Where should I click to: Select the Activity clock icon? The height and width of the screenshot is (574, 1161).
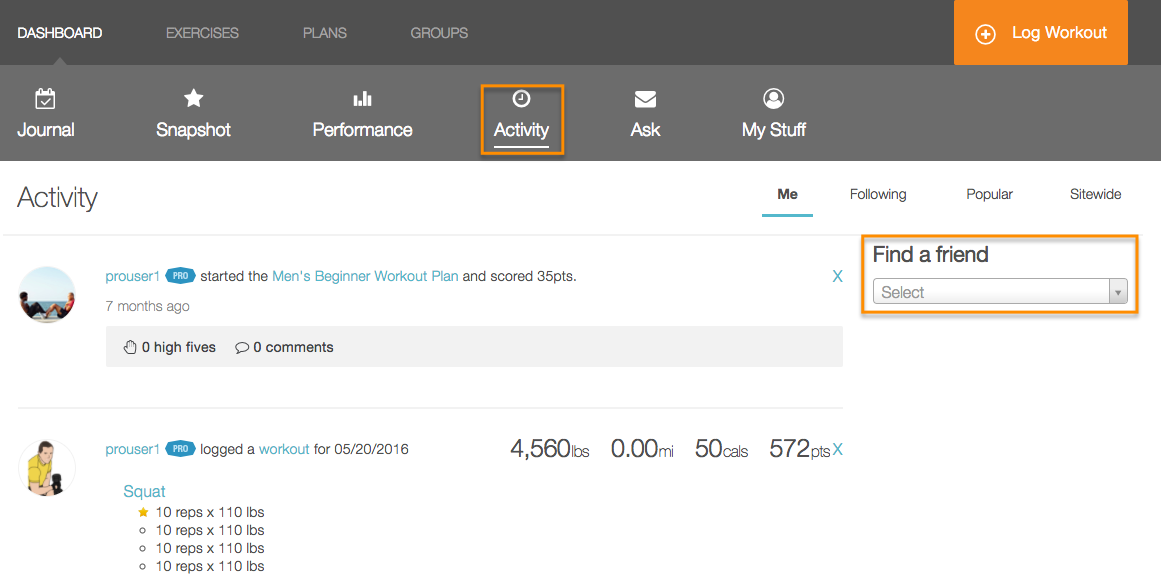tap(521, 98)
